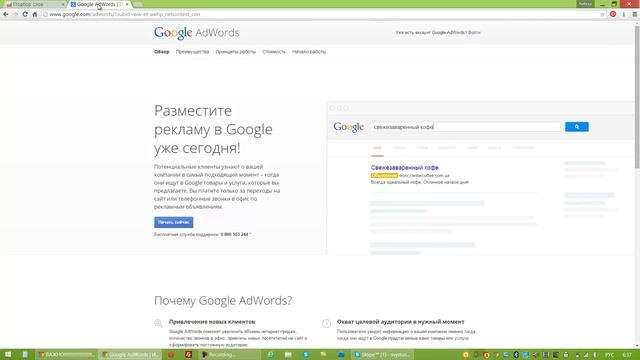
Task: Select the Google AdWords browser tab
Action: tap(99, 4)
